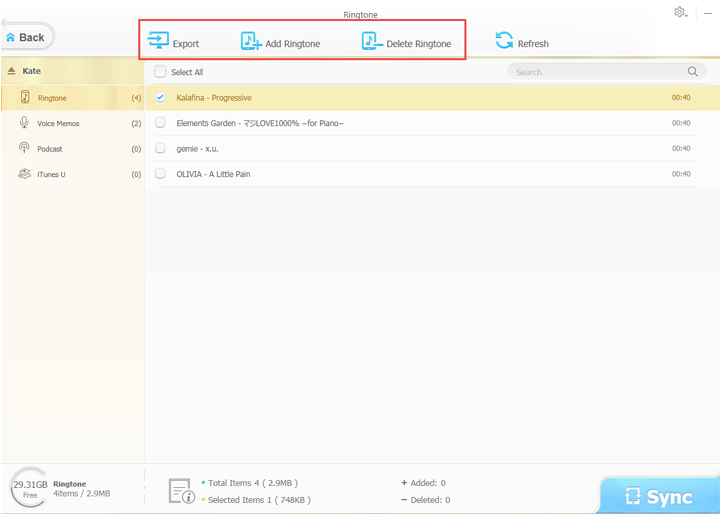723x516 pixels.
Task: Click the Back button label
Action: 31,37
